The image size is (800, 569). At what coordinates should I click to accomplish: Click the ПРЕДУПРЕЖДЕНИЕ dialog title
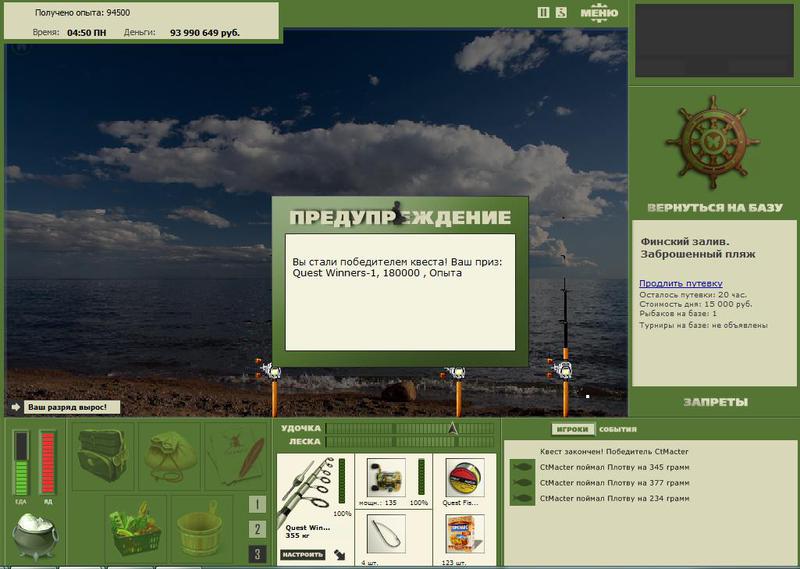click(400, 217)
